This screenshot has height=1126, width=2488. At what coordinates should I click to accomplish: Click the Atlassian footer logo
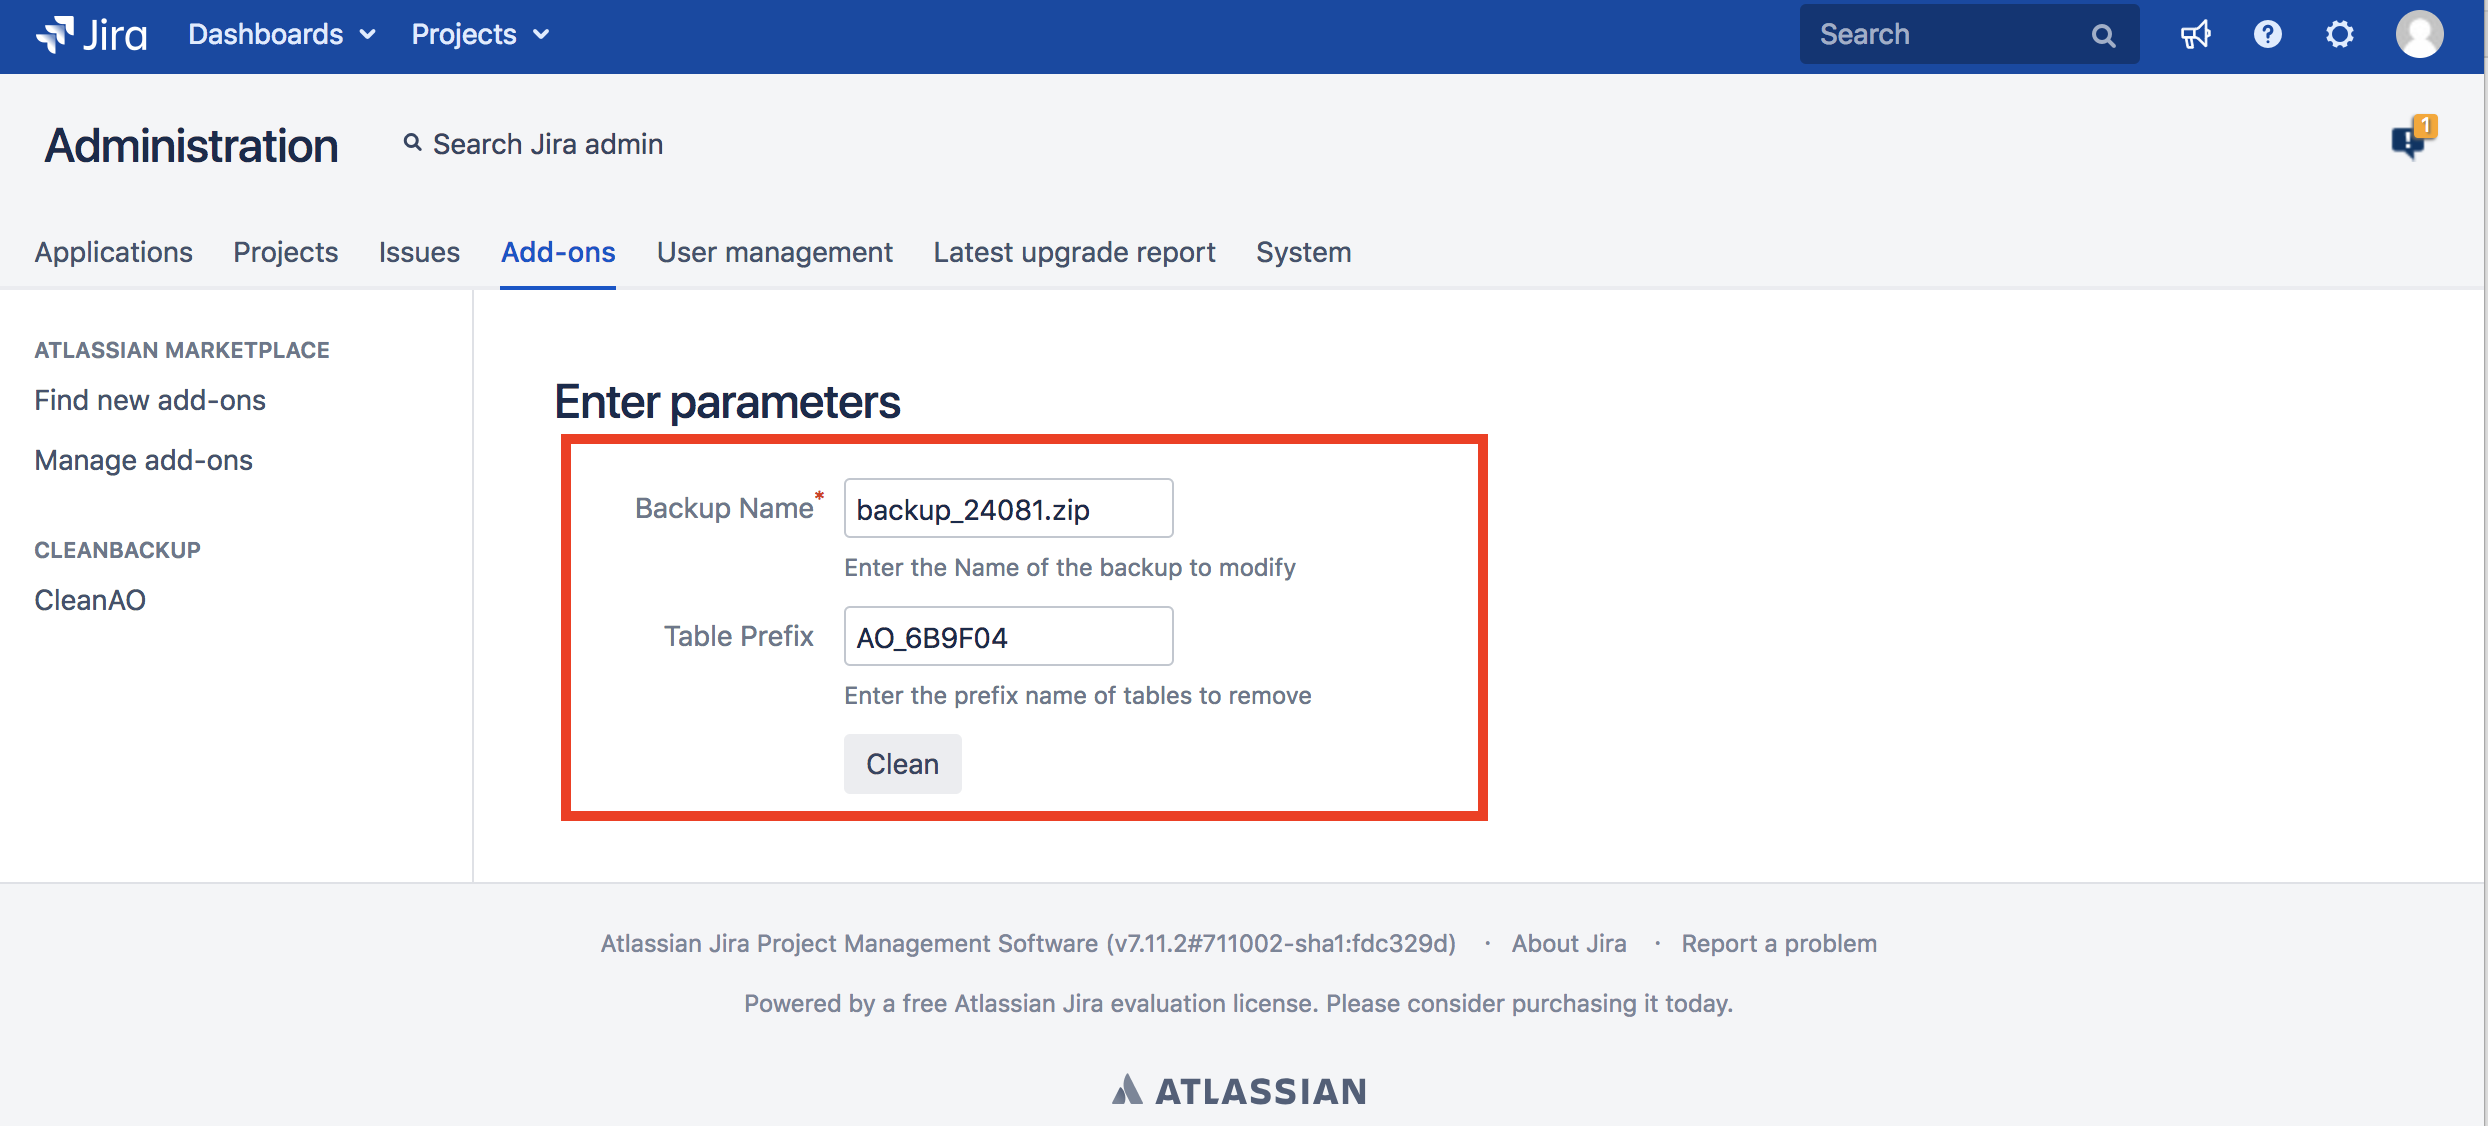pyautogui.click(x=1239, y=1090)
